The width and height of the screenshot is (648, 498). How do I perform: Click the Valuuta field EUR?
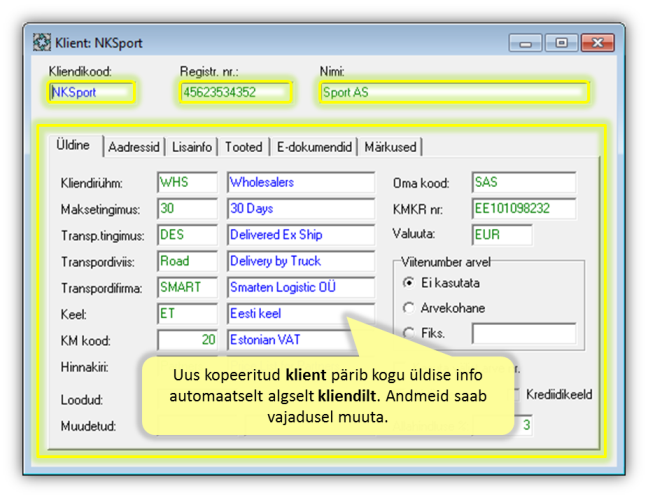pos(502,235)
